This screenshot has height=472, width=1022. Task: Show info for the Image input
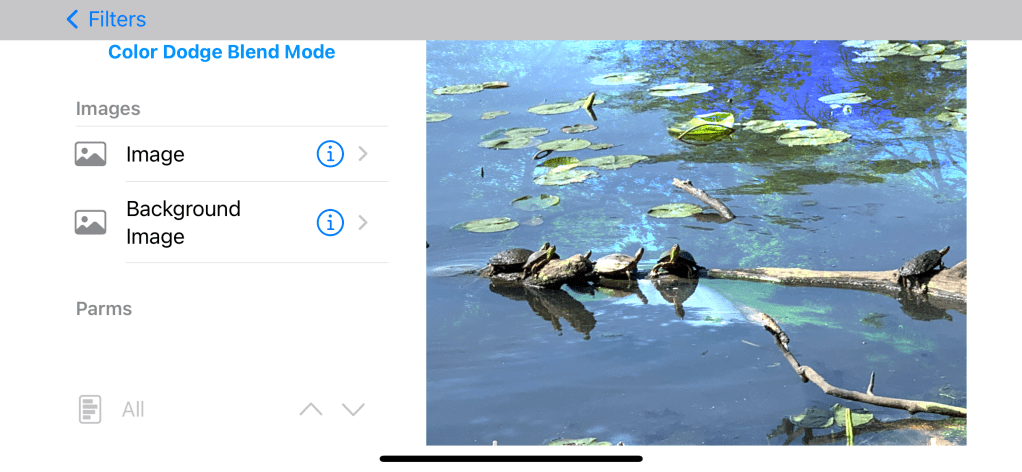coord(330,154)
